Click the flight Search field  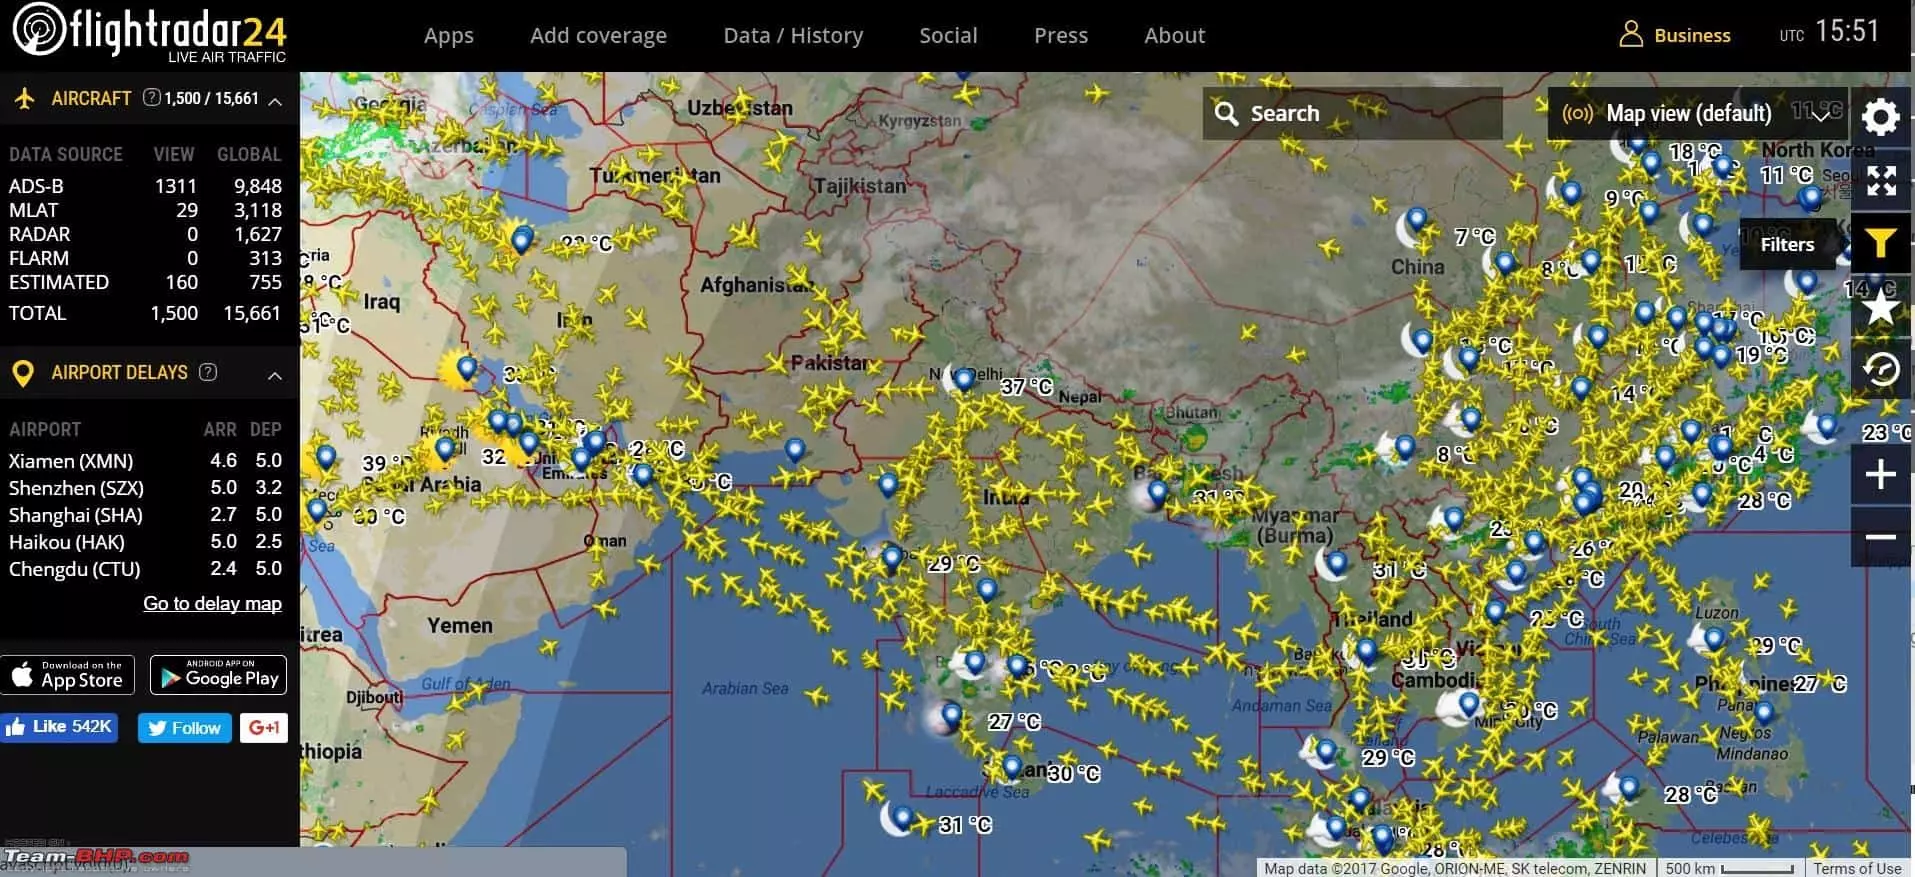point(1352,114)
